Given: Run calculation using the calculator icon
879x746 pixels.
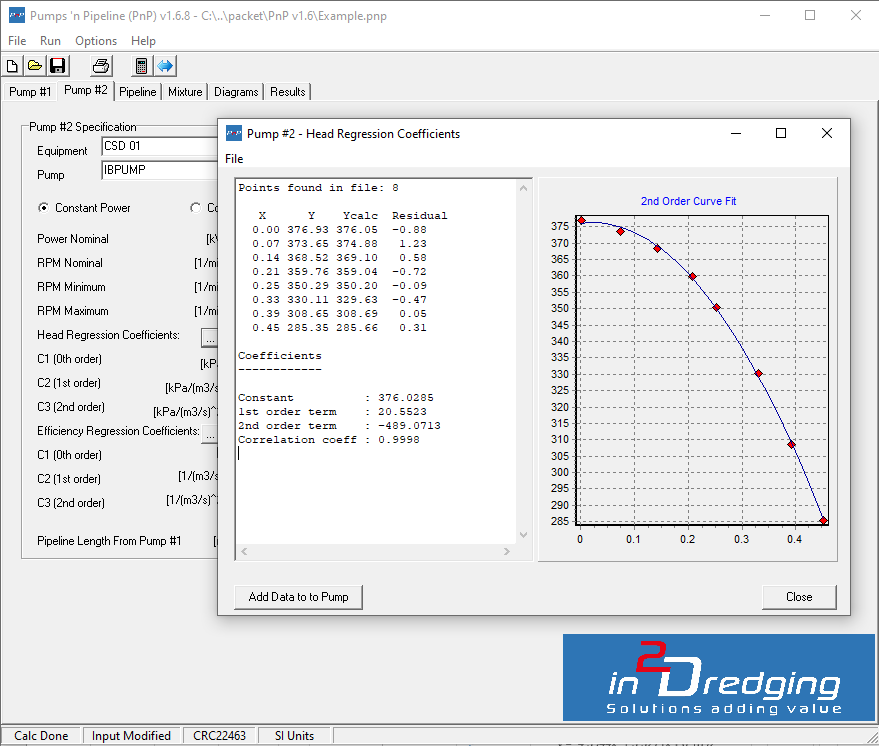Looking at the screenshot, I should [141, 65].
